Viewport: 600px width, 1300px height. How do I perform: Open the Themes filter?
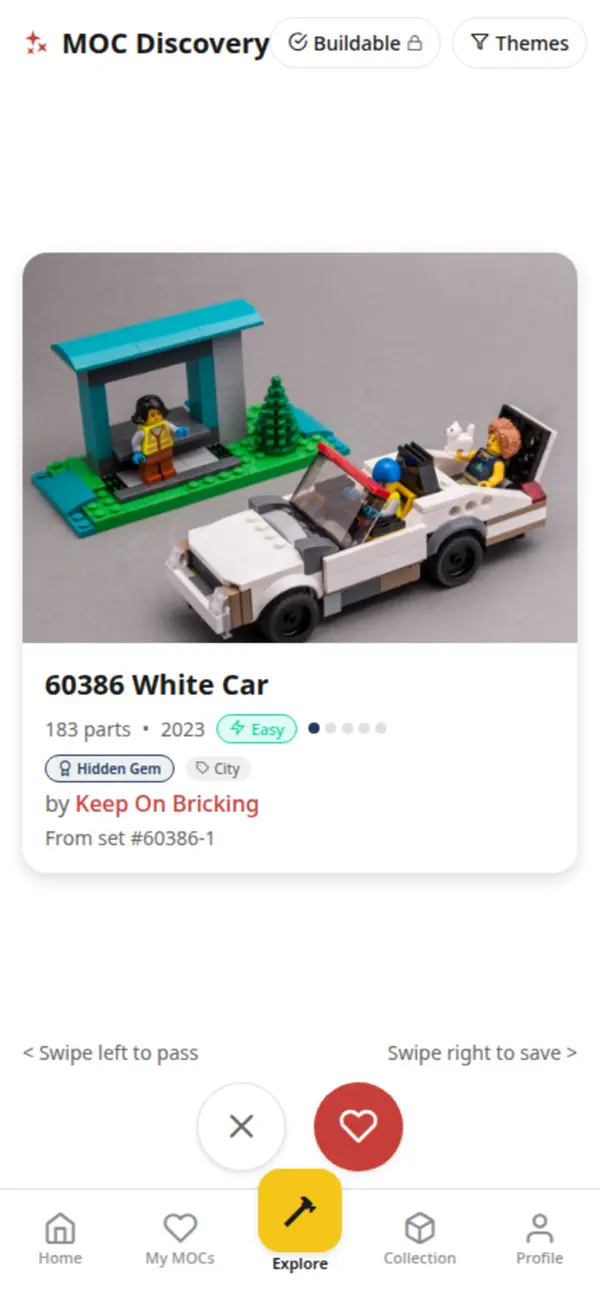(519, 43)
